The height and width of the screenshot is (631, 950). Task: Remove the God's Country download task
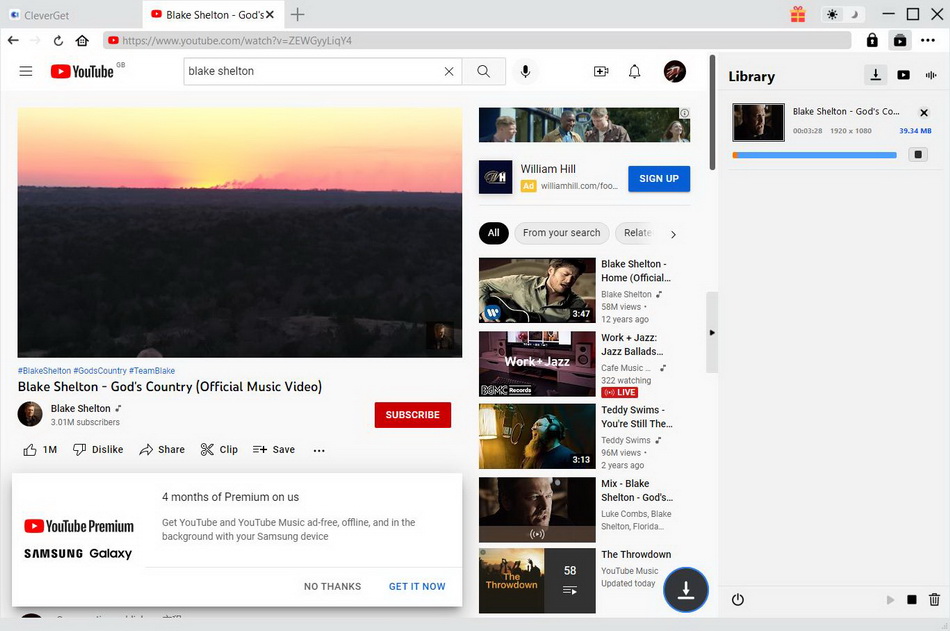point(924,113)
